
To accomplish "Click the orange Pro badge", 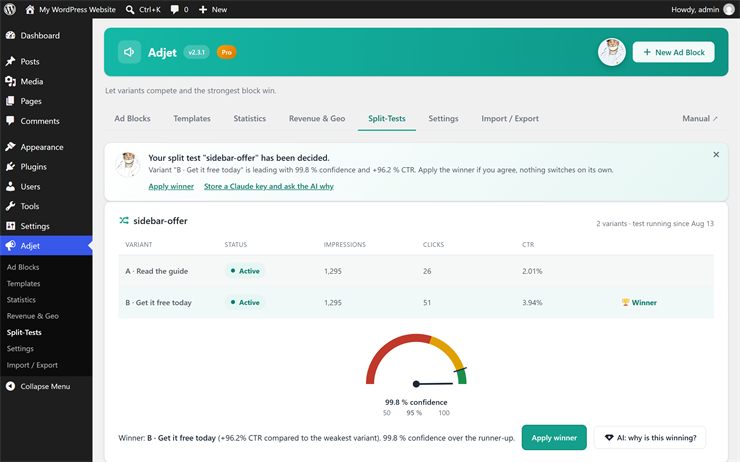I will pyautogui.click(x=227, y=52).
